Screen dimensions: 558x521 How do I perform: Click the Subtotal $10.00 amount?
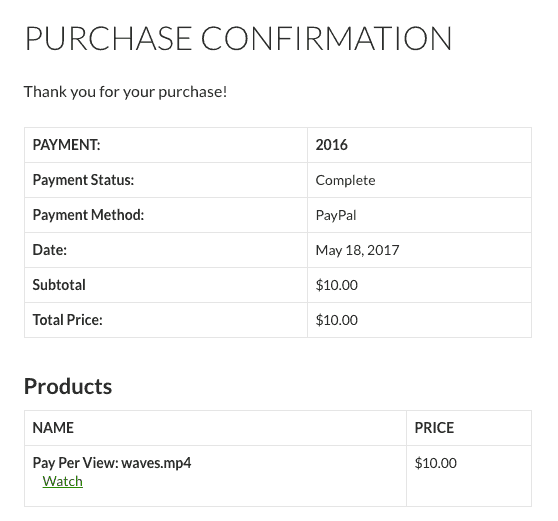point(336,285)
